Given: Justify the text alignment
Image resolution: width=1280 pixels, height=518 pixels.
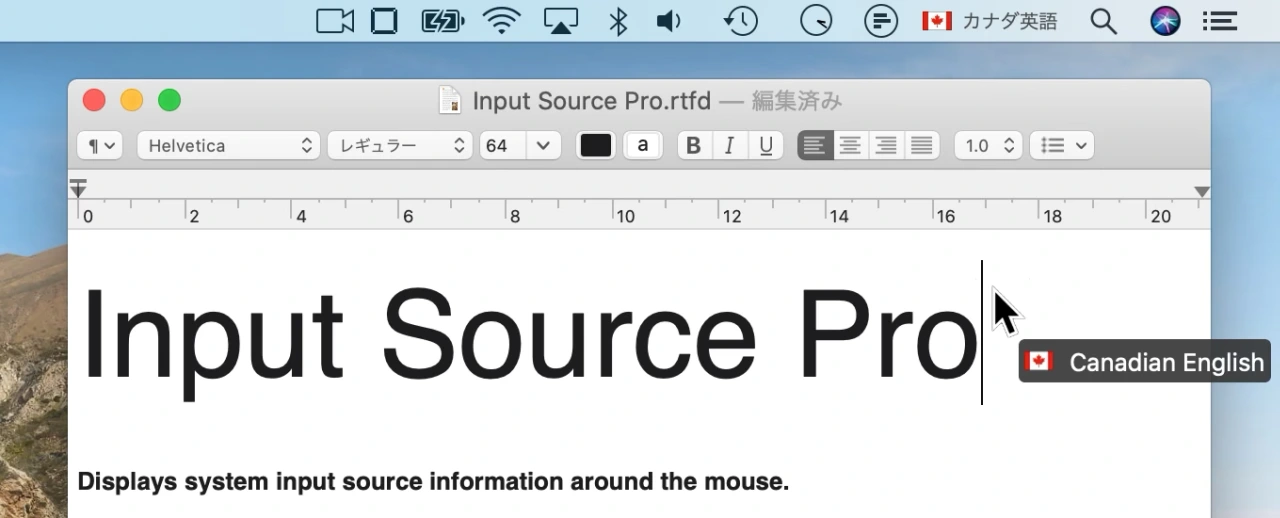Looking at the screenshot, I should click(921, 146).
